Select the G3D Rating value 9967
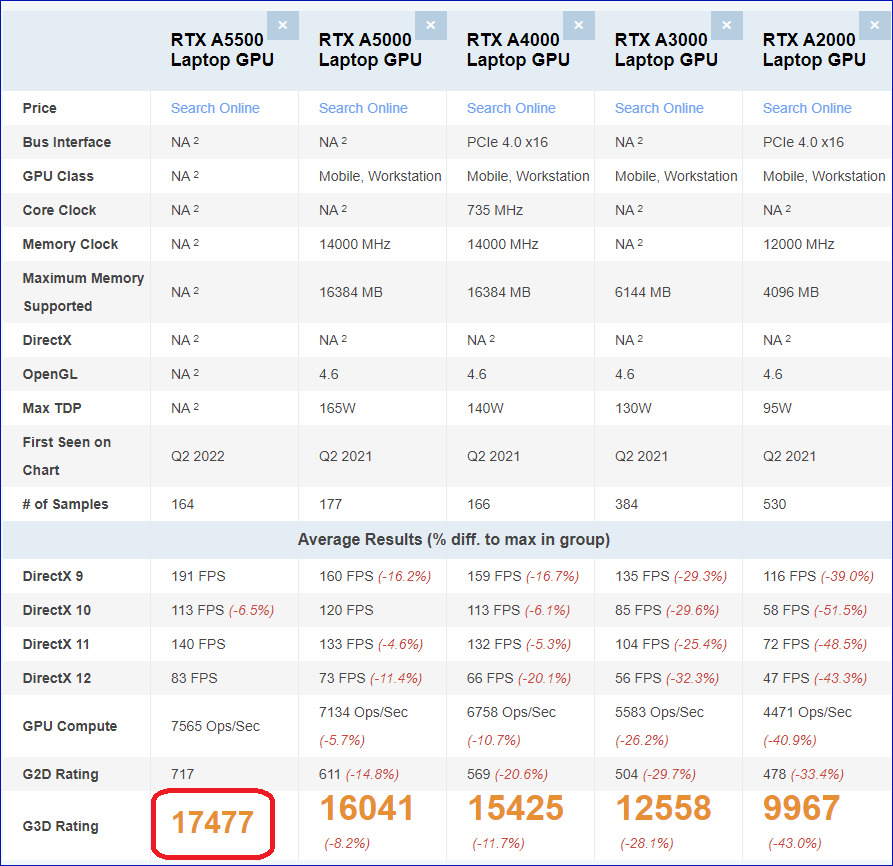Screen dimensions: 893x866 (801, 808)
